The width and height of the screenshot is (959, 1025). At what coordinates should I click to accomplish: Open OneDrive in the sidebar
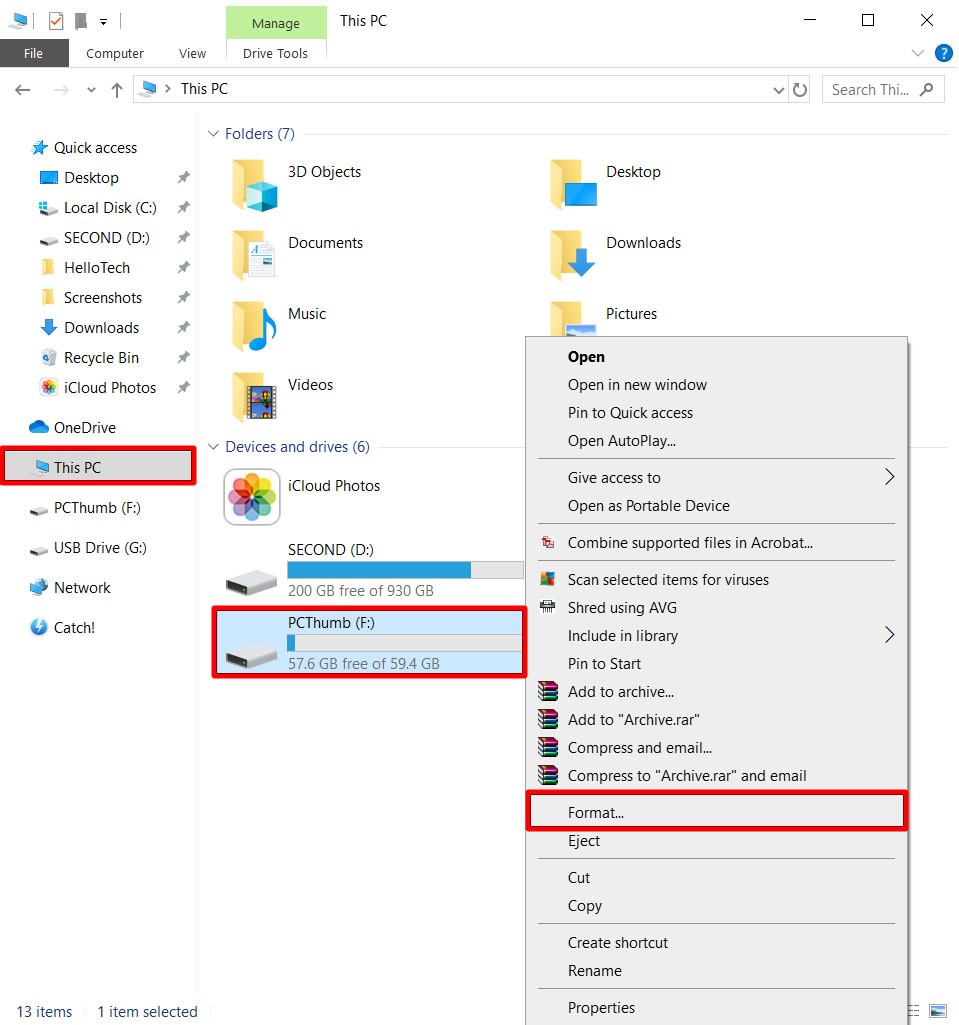coord(84,428)
